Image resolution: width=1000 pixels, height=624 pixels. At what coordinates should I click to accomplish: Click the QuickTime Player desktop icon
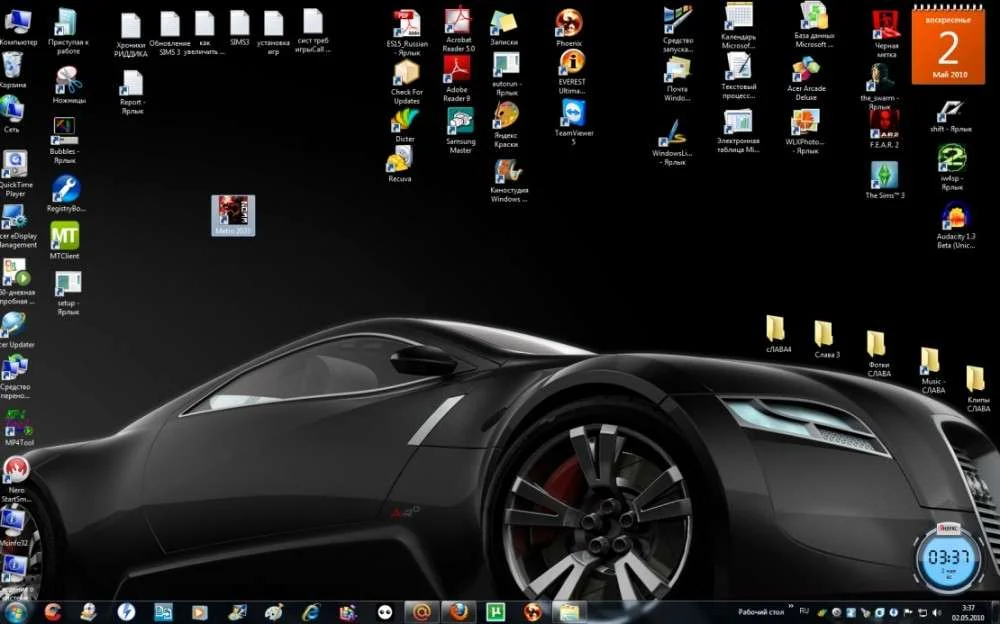coord(15,164)
